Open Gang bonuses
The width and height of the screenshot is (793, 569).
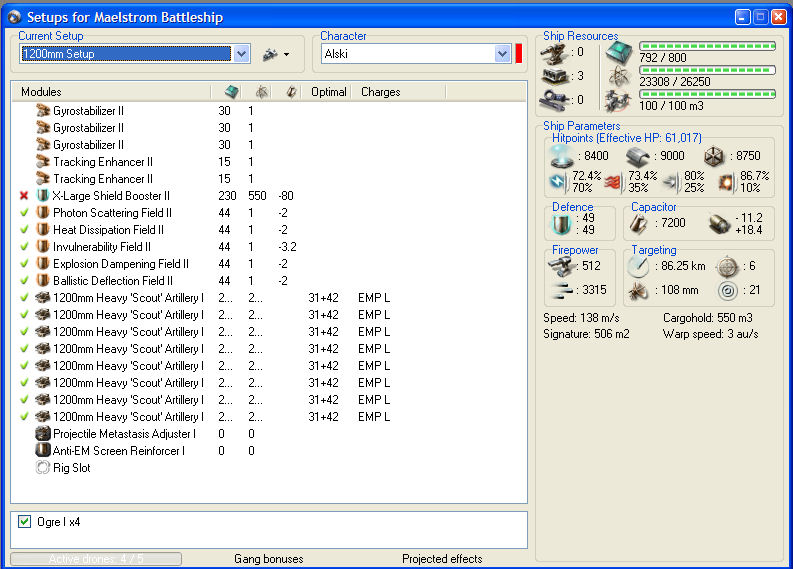[x=269, y=558]
